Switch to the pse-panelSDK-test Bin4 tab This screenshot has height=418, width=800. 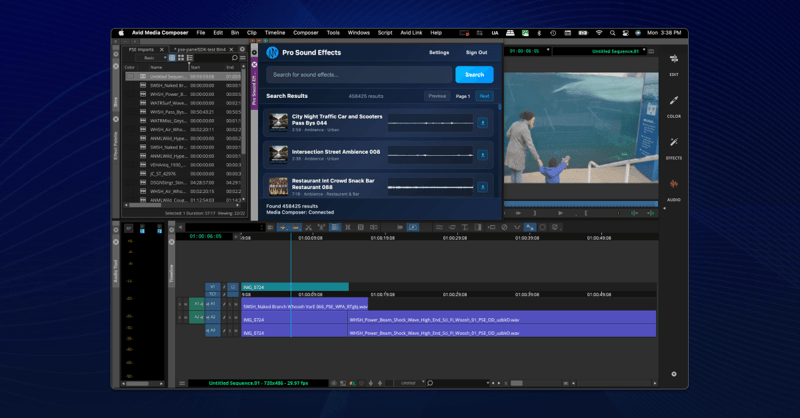point(202,50)
